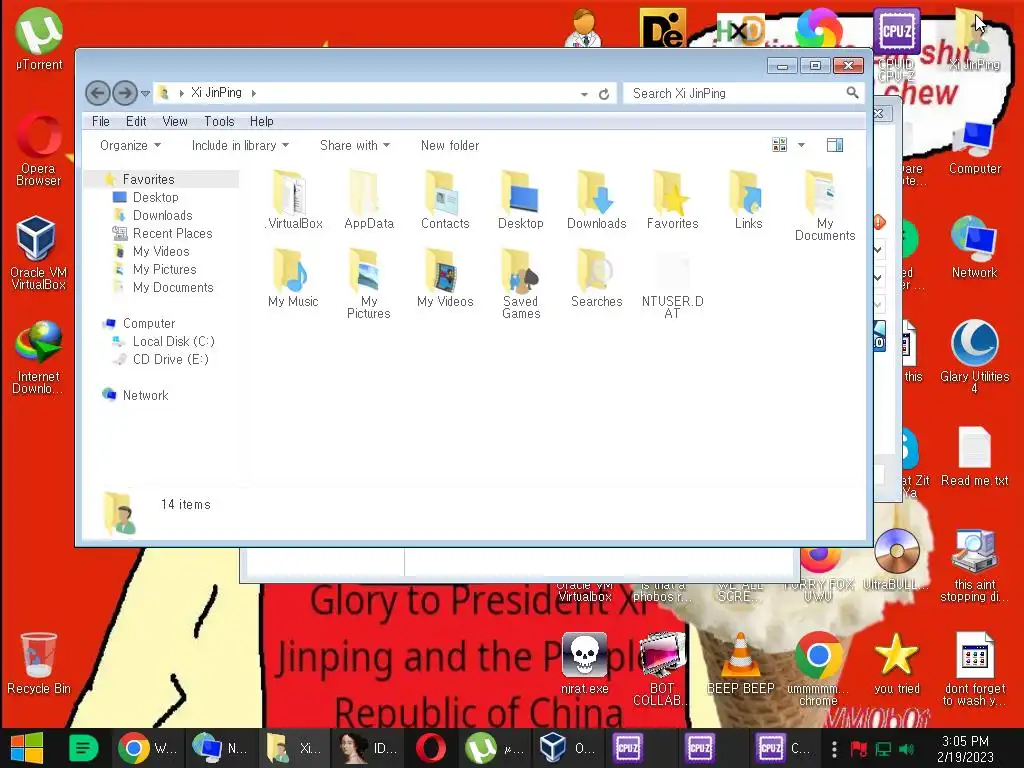Viewport: 1024px width, 768px height.
Task: Open the Favorites folder in file pane
Action: tap(673, 199)
